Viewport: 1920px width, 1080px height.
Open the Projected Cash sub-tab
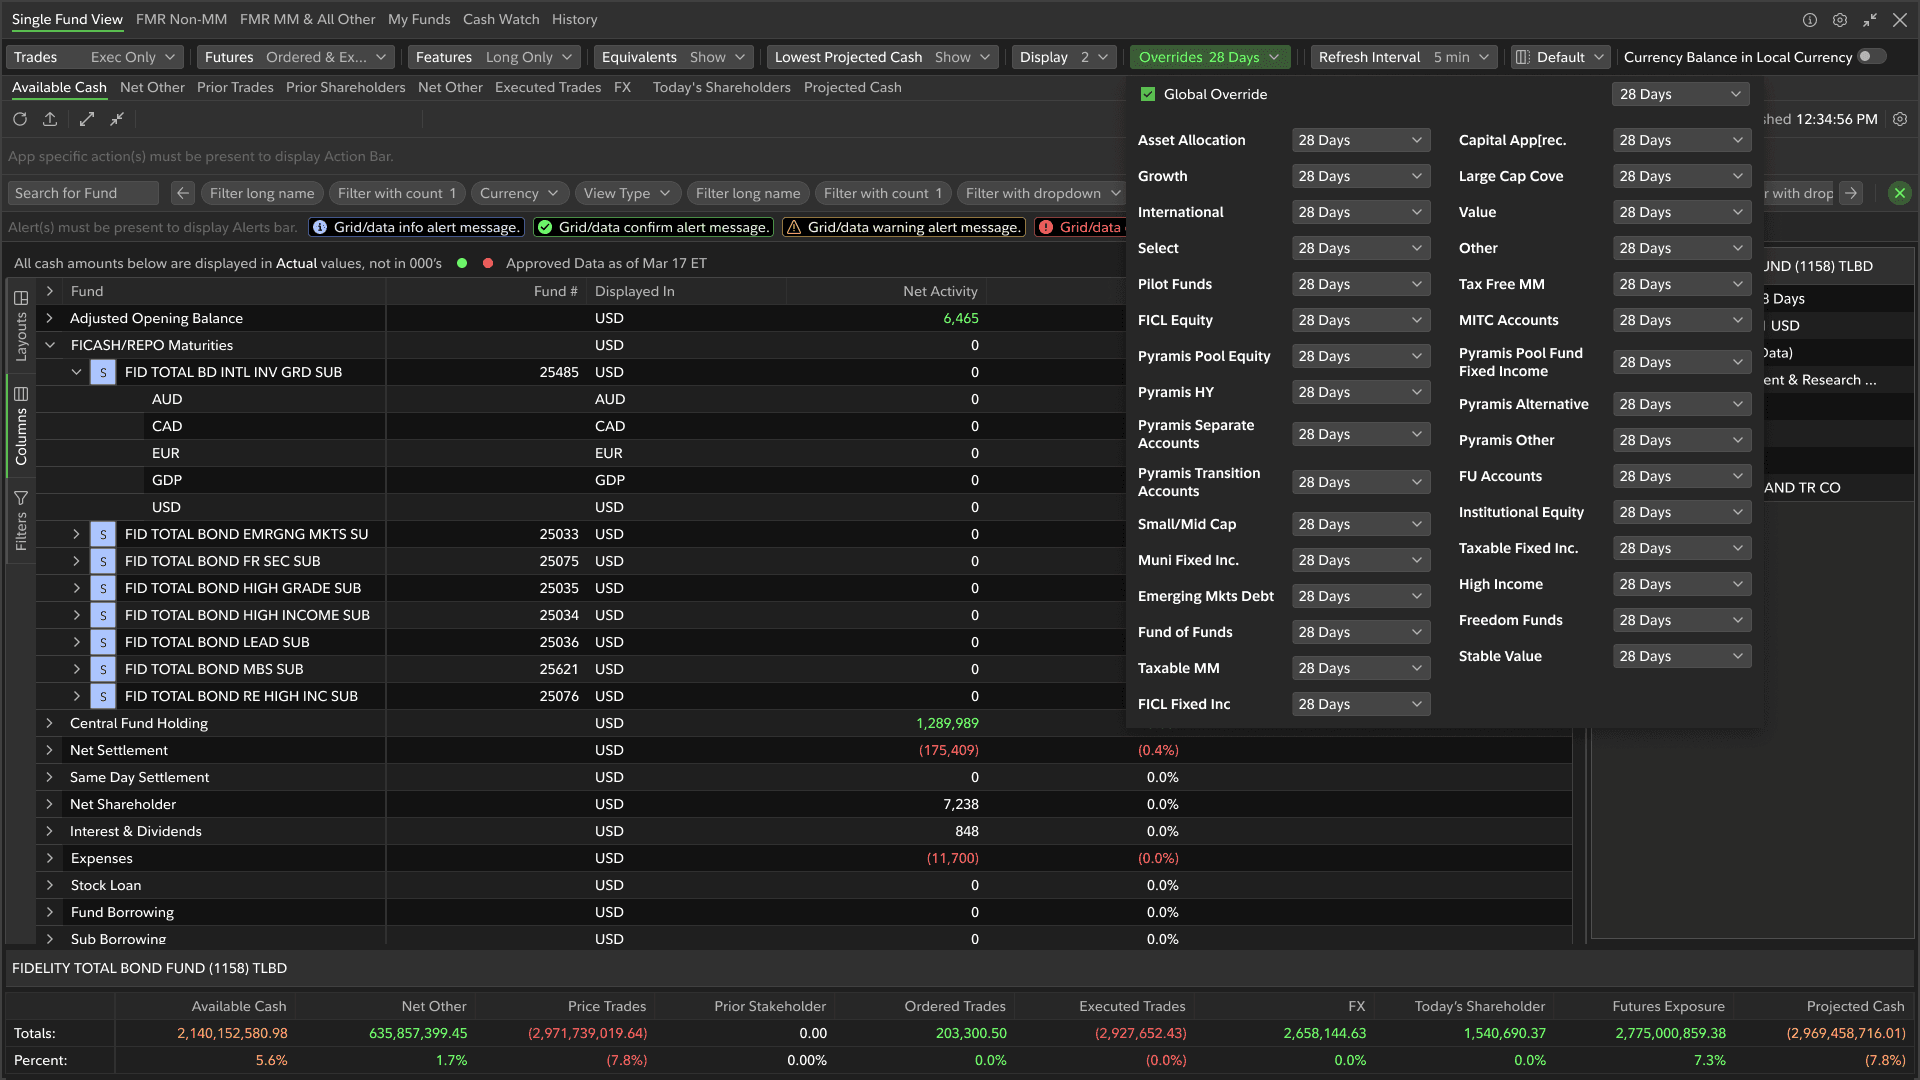tap(852, 87)
